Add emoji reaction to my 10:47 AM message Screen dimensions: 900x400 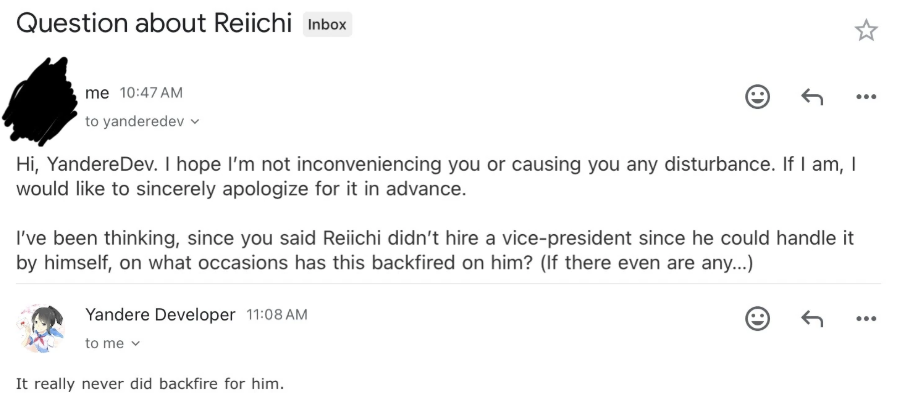point(757,96)
